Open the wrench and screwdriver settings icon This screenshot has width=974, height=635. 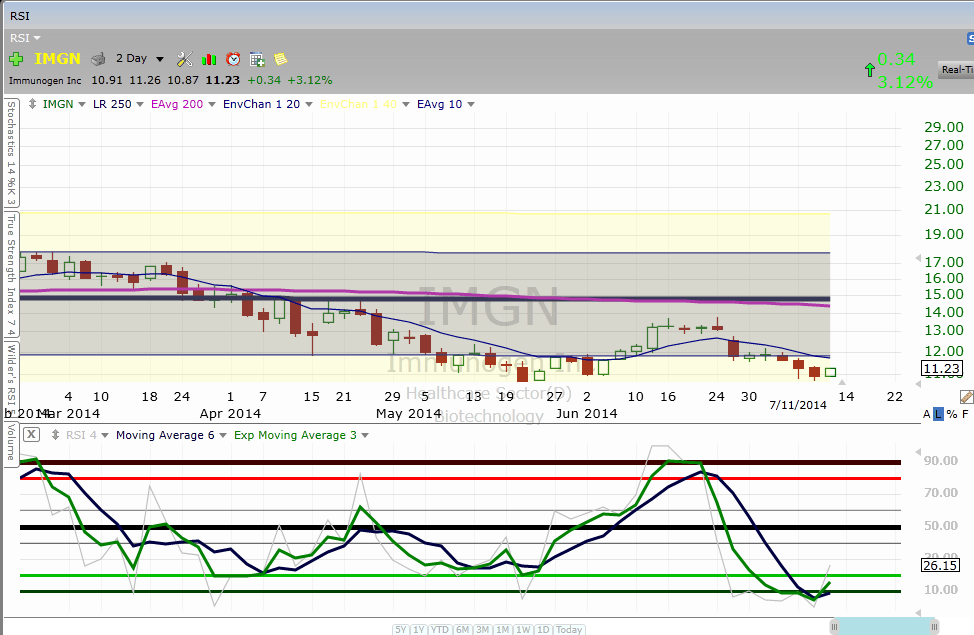click(184, 59)
